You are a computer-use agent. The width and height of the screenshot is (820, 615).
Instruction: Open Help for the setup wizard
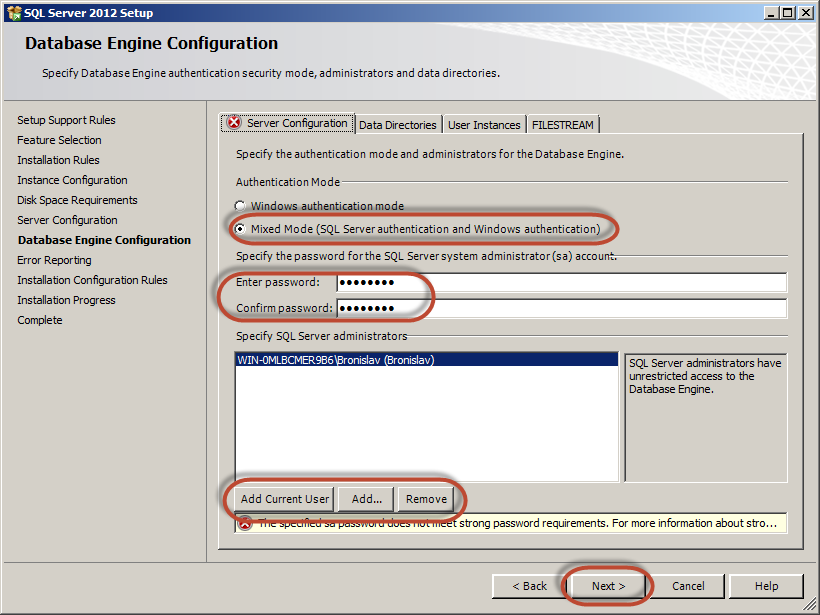coord(766,586)
